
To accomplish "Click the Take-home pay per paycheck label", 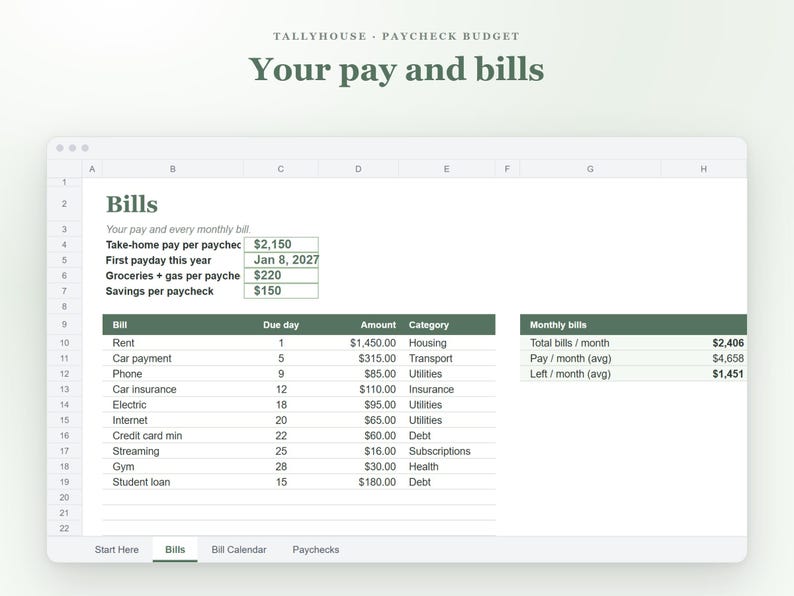I will tap(173, 245).
